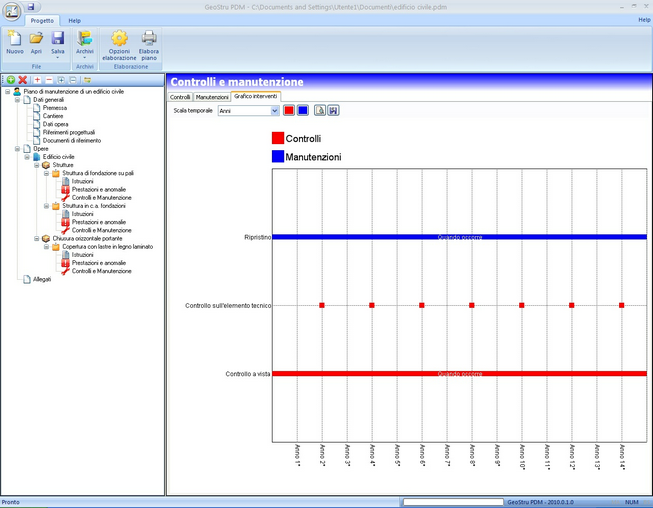Open the Salva dropdown arrow
The height and width of the screenshot is (508, 653).
click(x=57, y=57)
